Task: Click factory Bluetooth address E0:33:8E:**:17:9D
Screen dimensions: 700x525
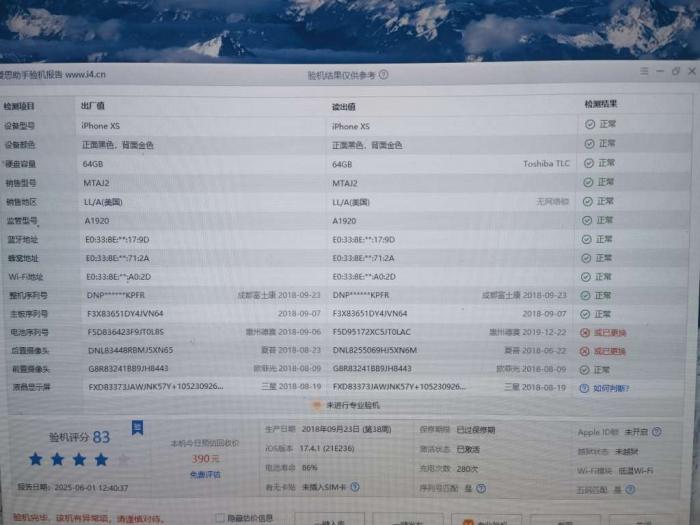Action: click(x=117, y=240)
